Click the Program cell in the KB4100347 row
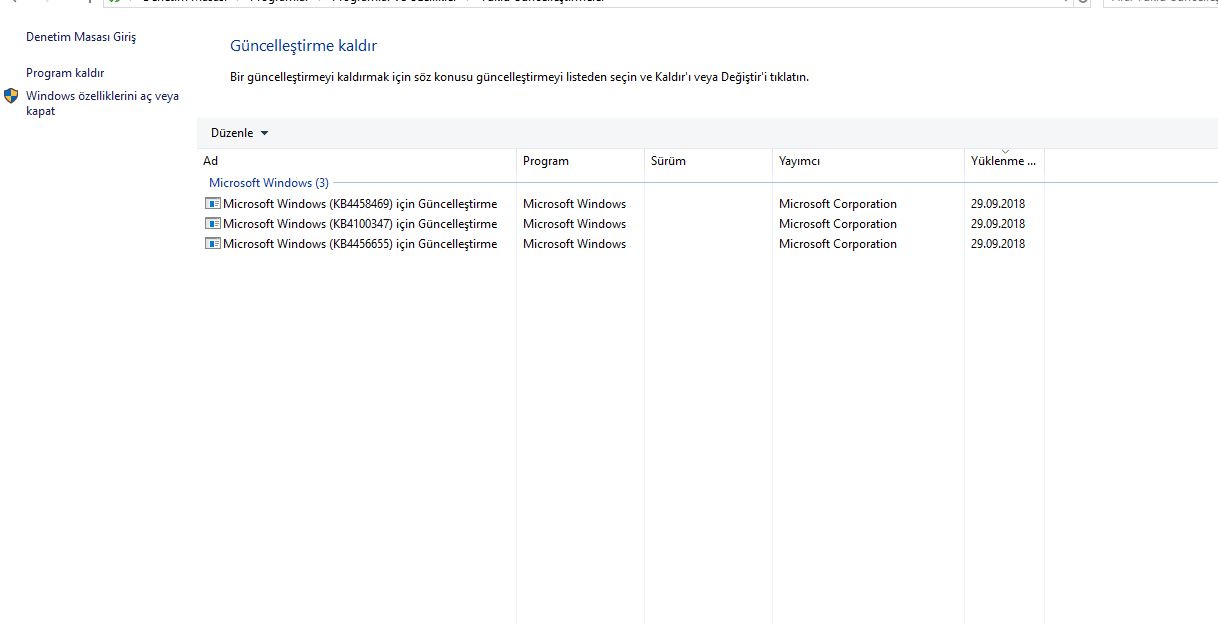The width and height of the screenshot is (1218, 624). click(x=574, y=223)
